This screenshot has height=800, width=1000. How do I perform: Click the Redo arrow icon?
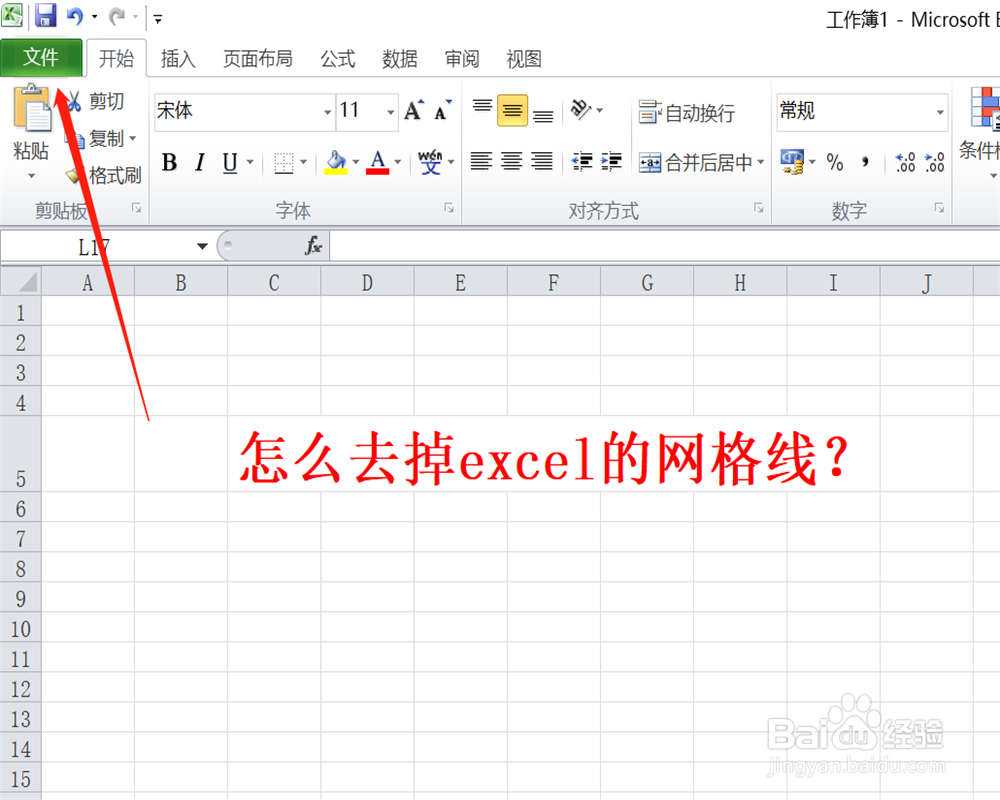coord(117,17)
